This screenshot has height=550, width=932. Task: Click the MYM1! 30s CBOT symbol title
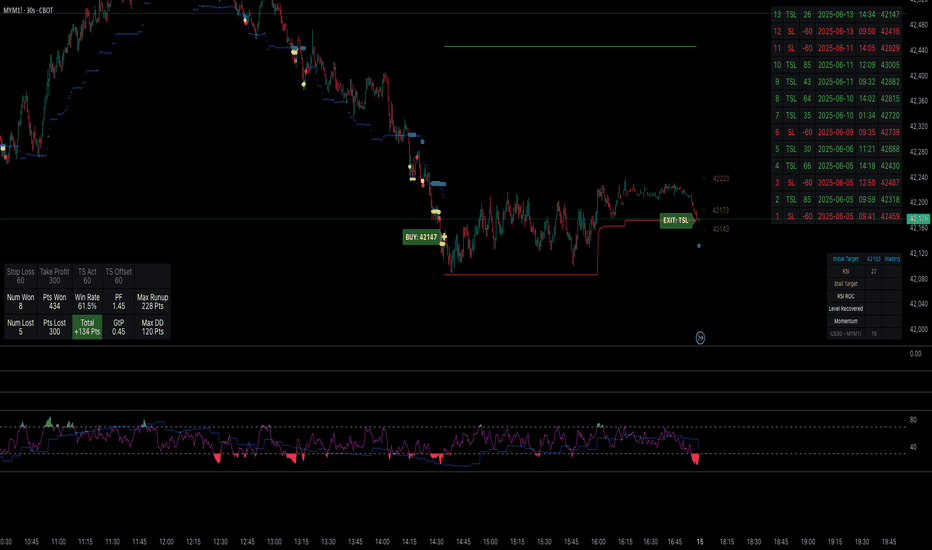(x=29, y=10)
